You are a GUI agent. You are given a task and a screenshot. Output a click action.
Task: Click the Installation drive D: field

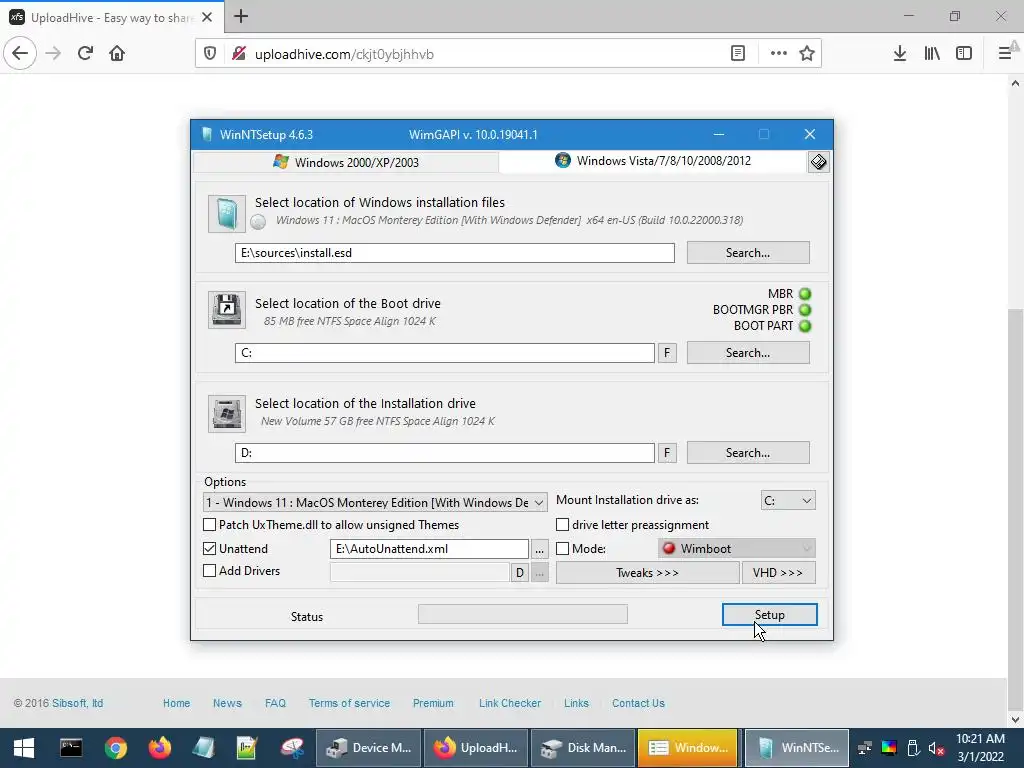445,453
